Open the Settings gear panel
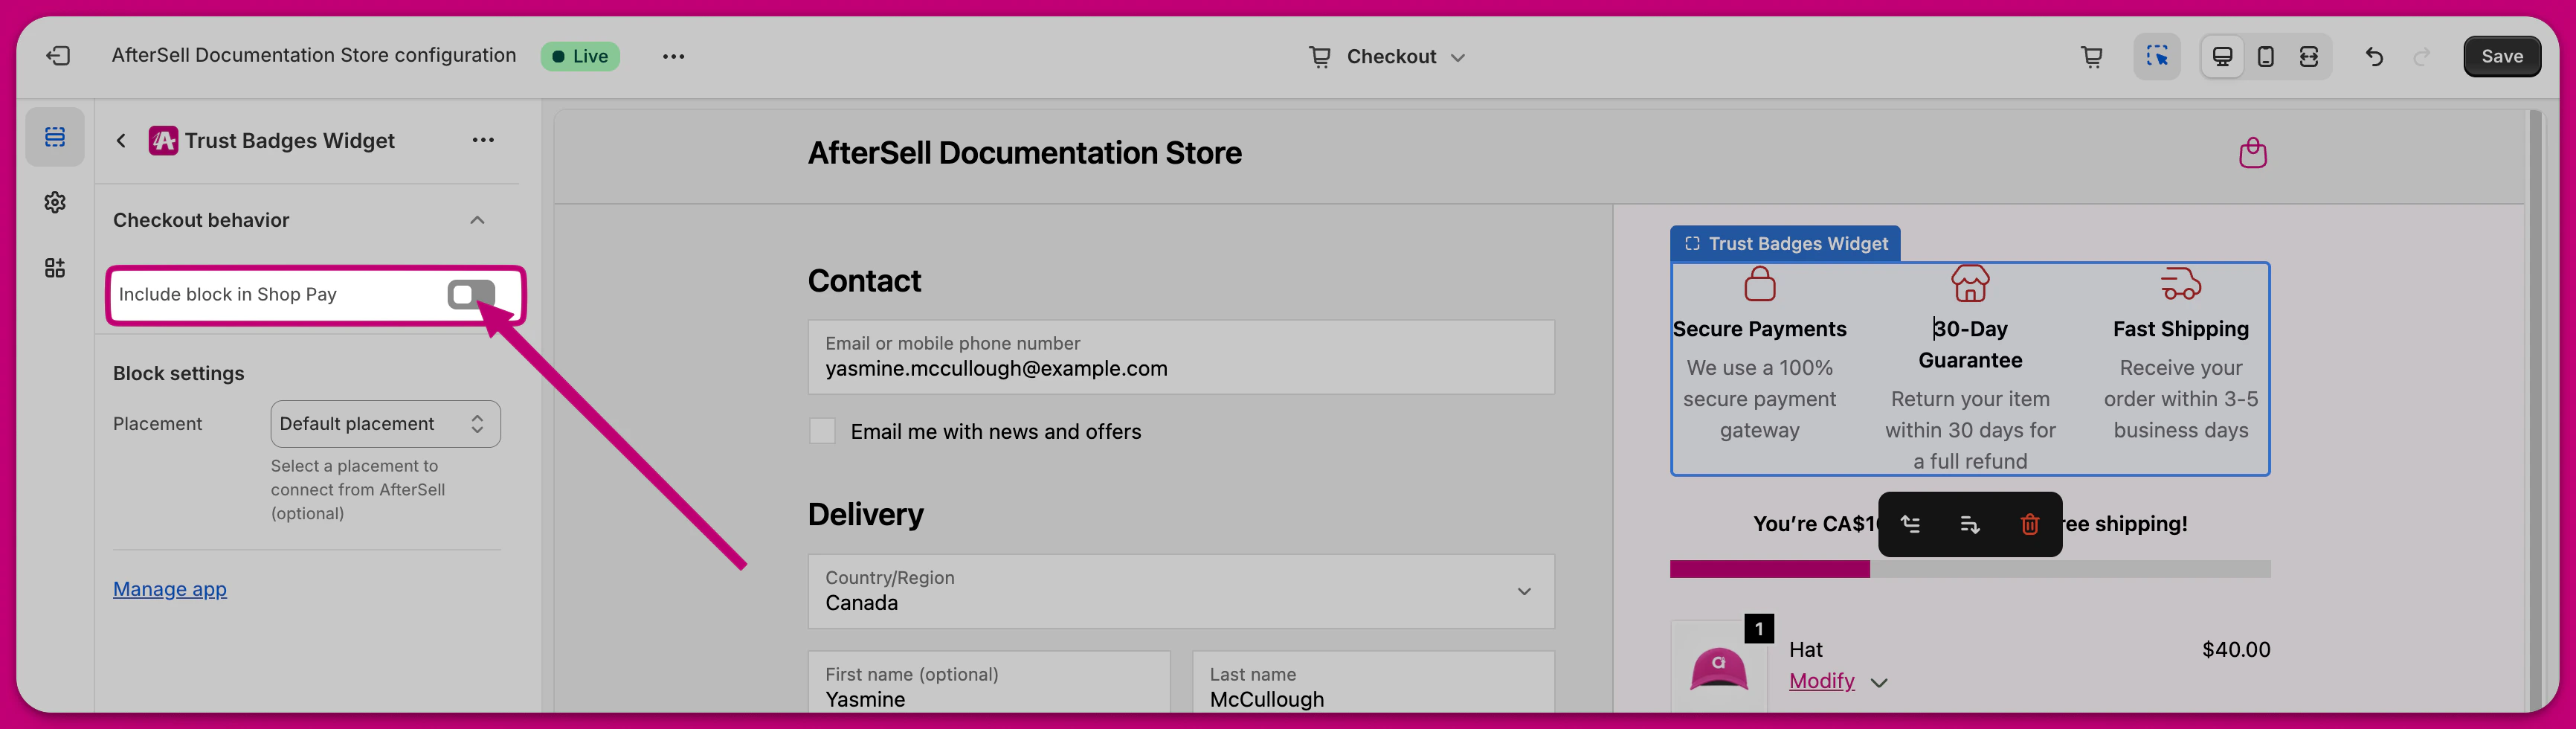 [55, 202]
